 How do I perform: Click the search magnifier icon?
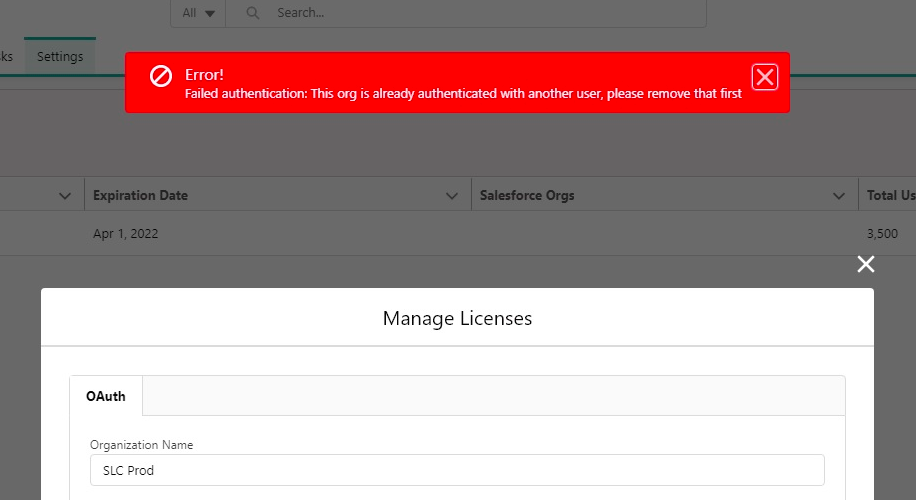(252, 13)
